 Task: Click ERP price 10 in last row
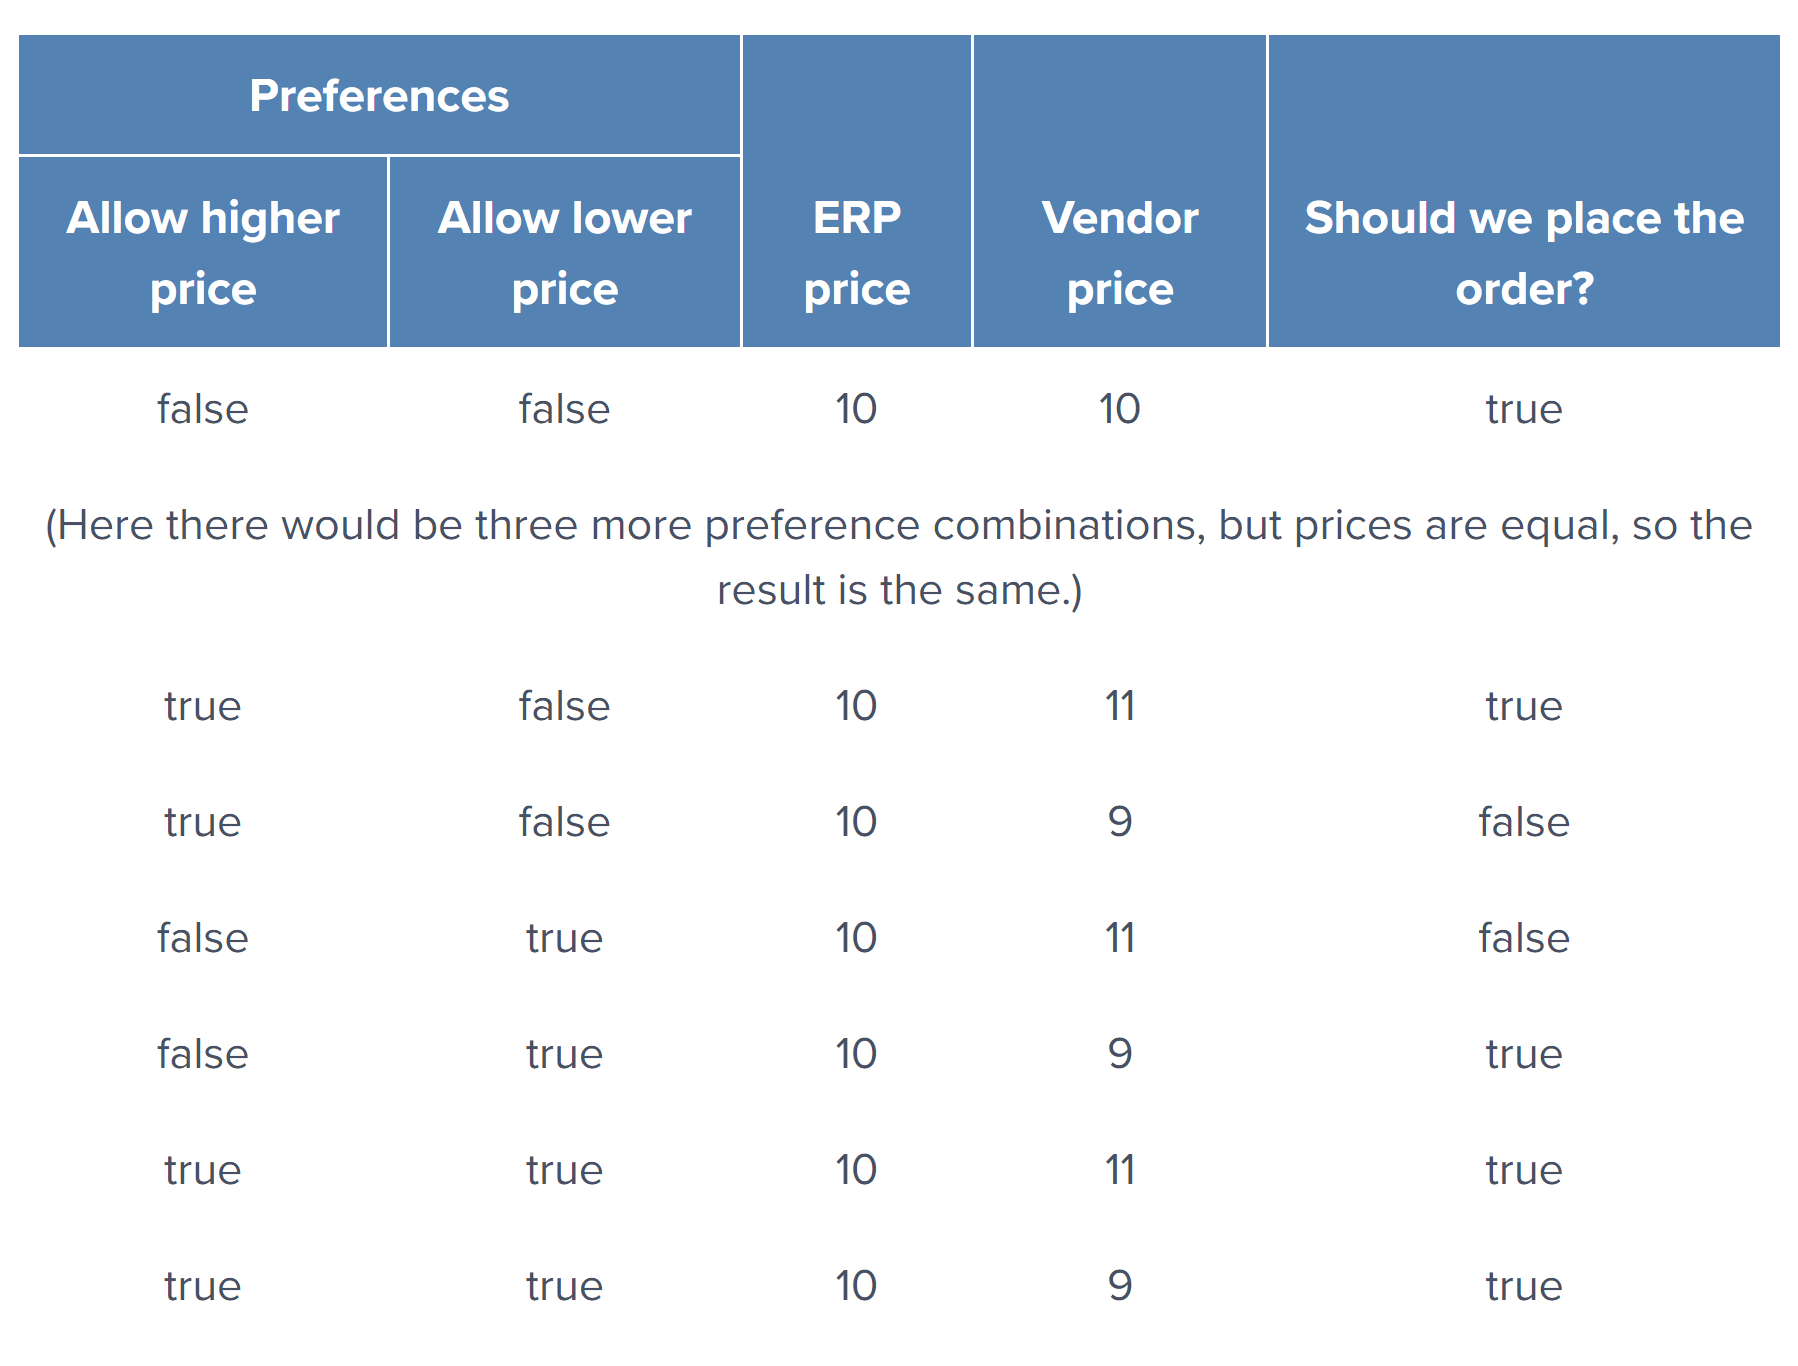857,1286
